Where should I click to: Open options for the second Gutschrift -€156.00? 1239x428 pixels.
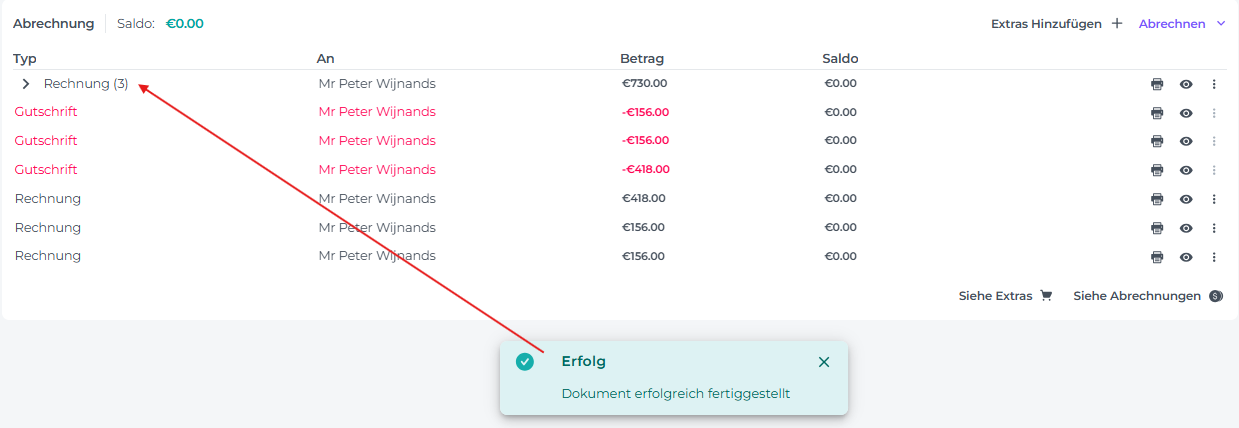(x=1214, y=141)
